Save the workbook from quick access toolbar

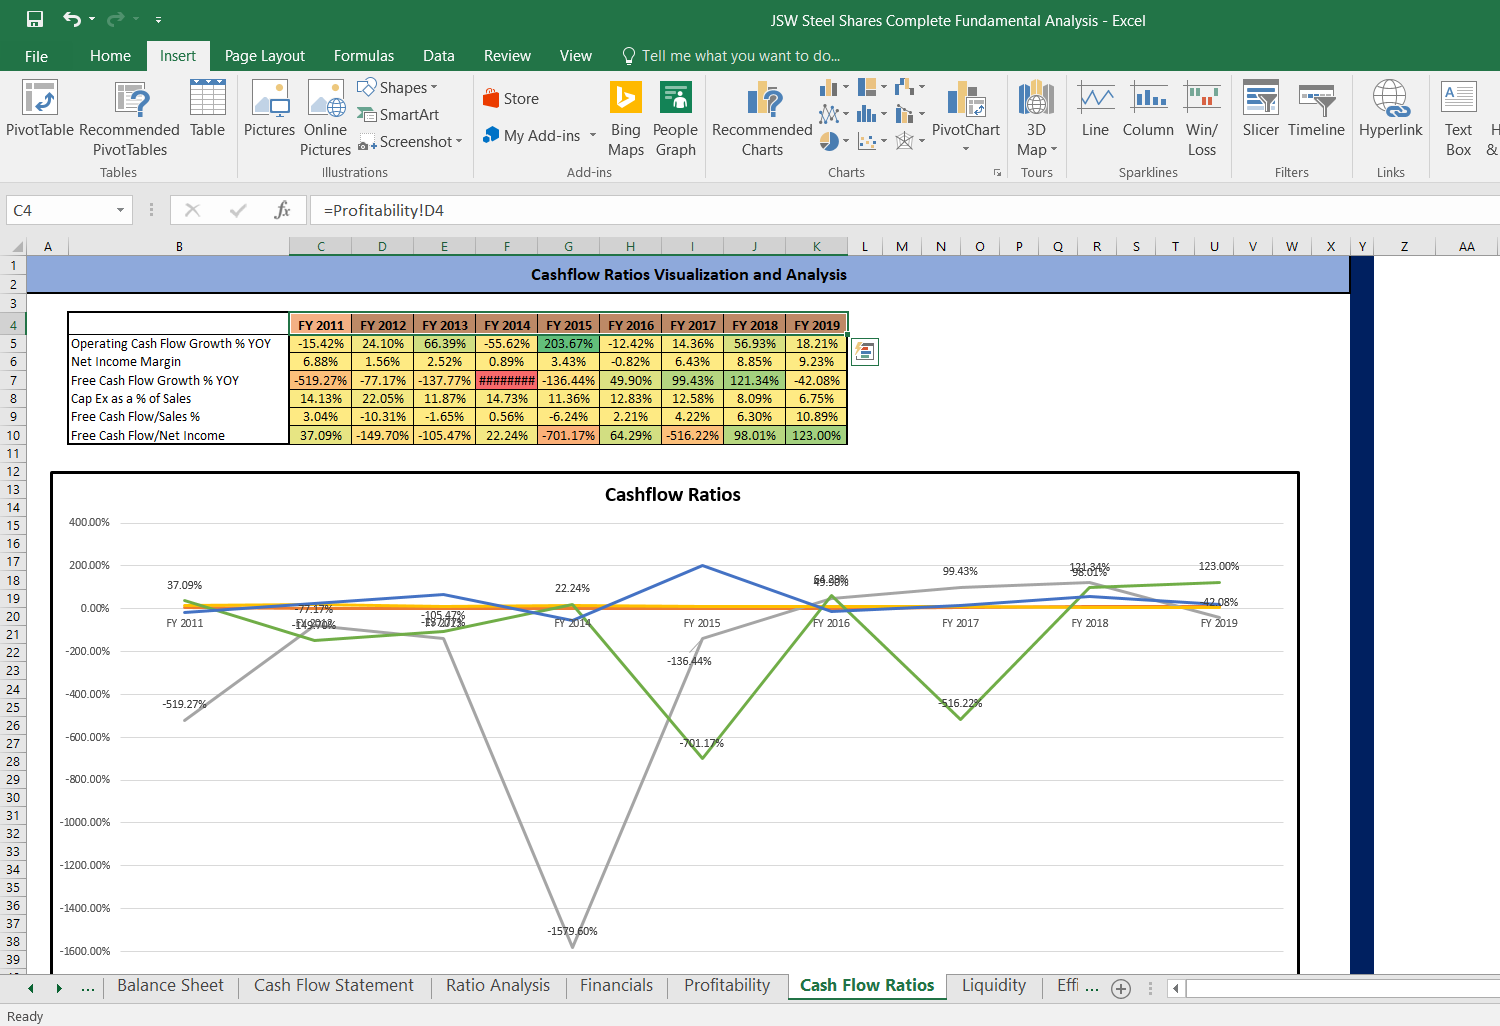35,20
